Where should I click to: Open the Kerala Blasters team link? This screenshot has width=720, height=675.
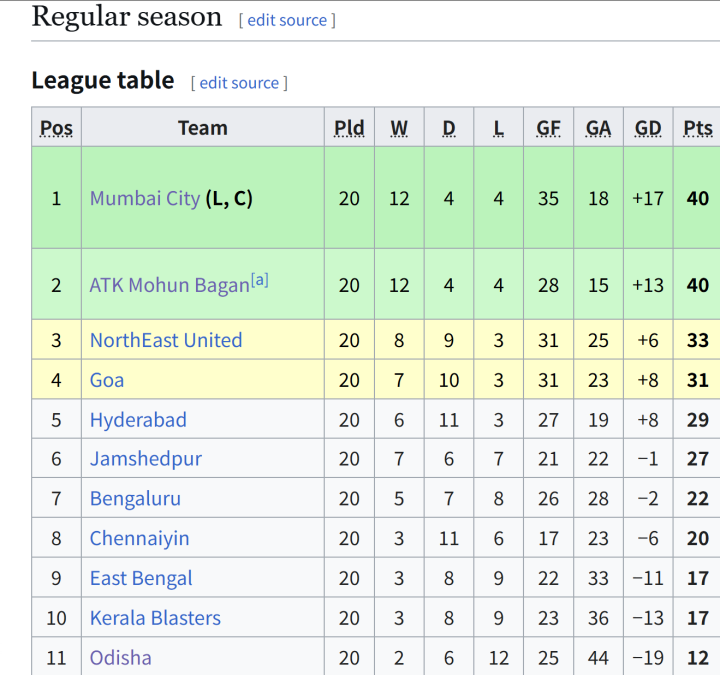(155, 618)
